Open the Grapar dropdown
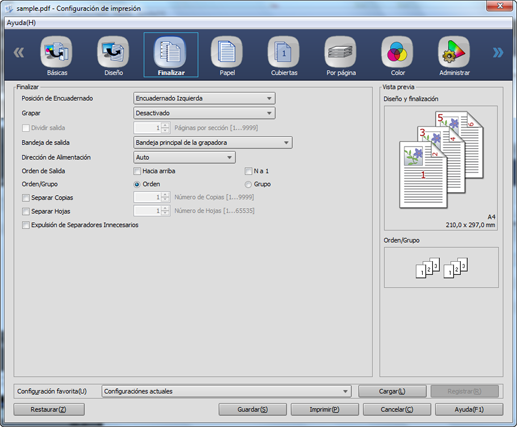 click(204, 113)
